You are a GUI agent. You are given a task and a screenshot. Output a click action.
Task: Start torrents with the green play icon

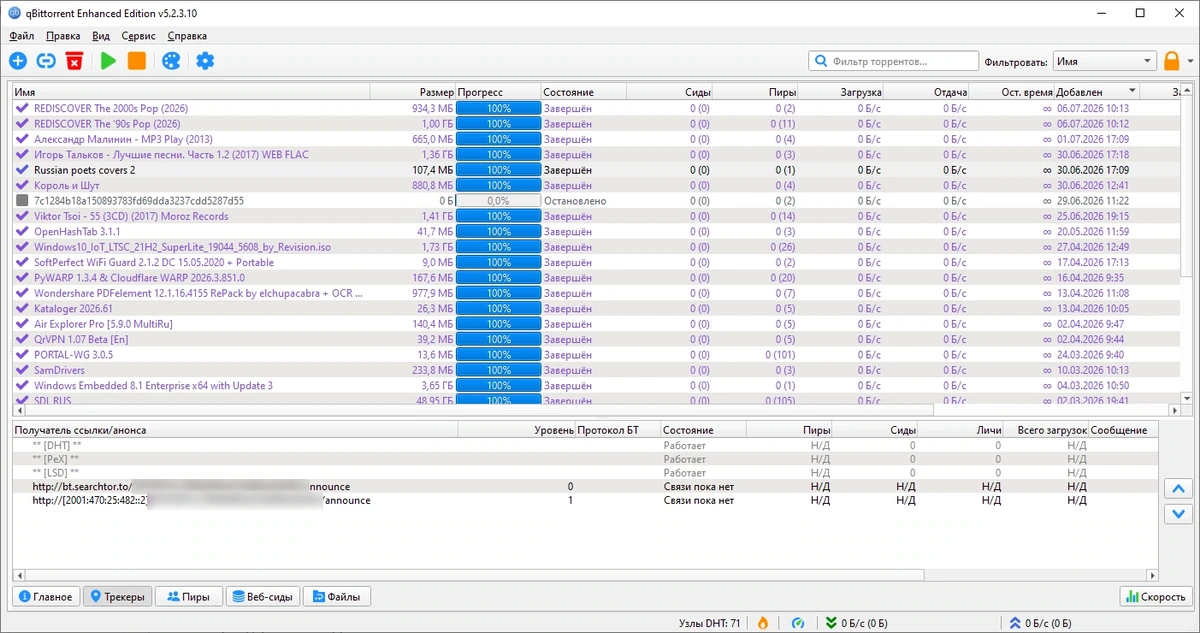pyautogui.click(x=108, y=61)
